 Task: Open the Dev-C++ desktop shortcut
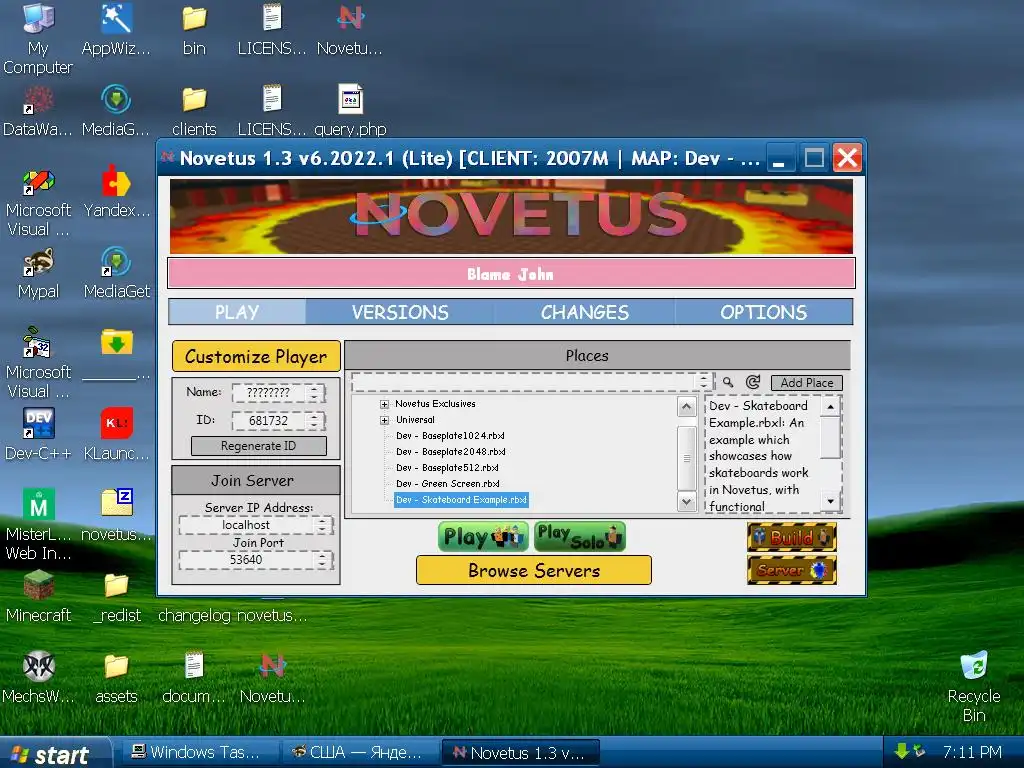pyautogui.click(x=38, y=434)
